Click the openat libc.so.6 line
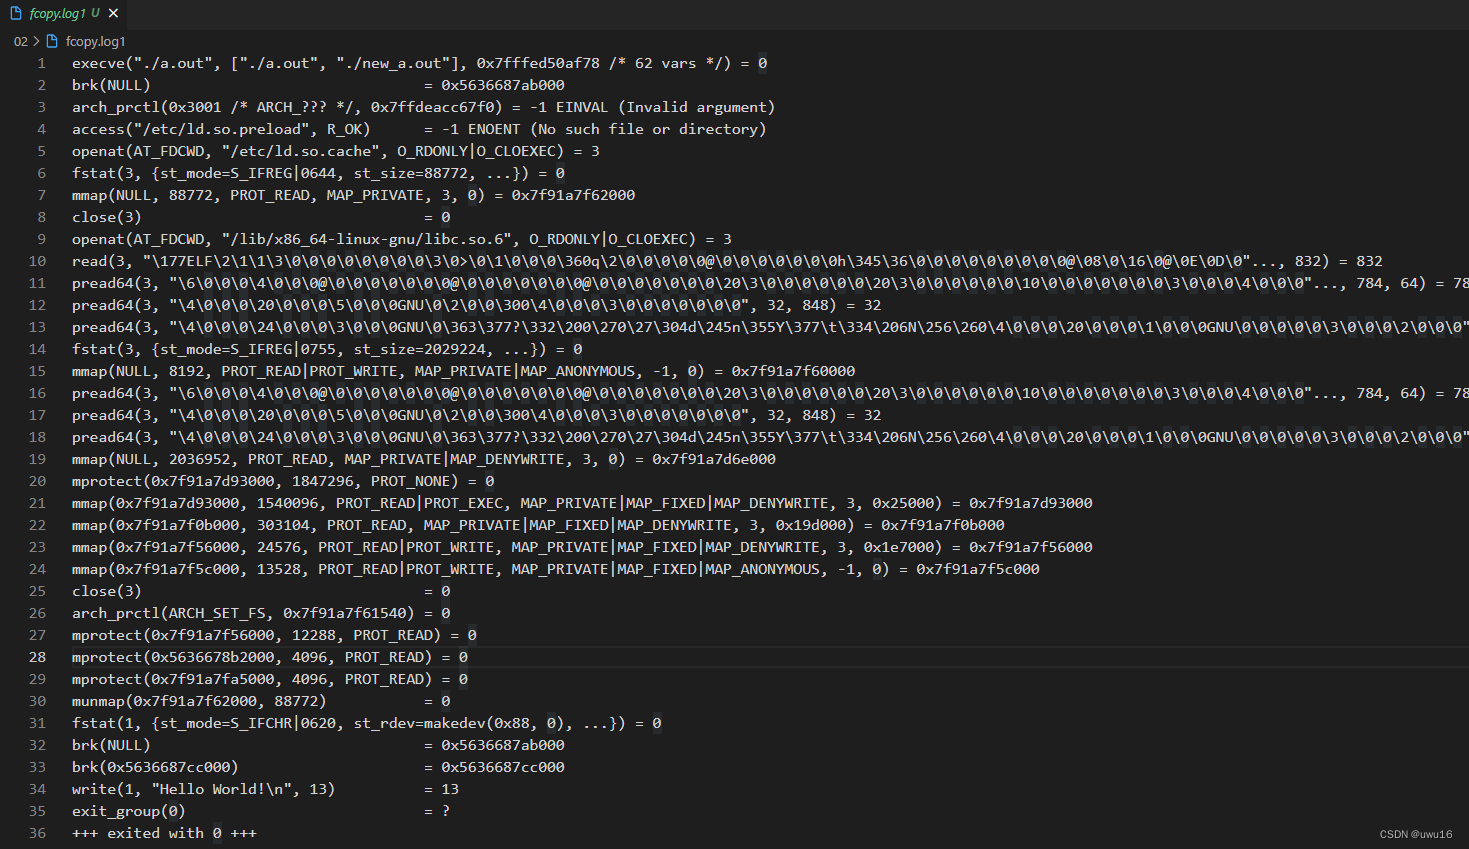Image resolution: width=1469 pixels, height=849 pixels. click(402, 239)
